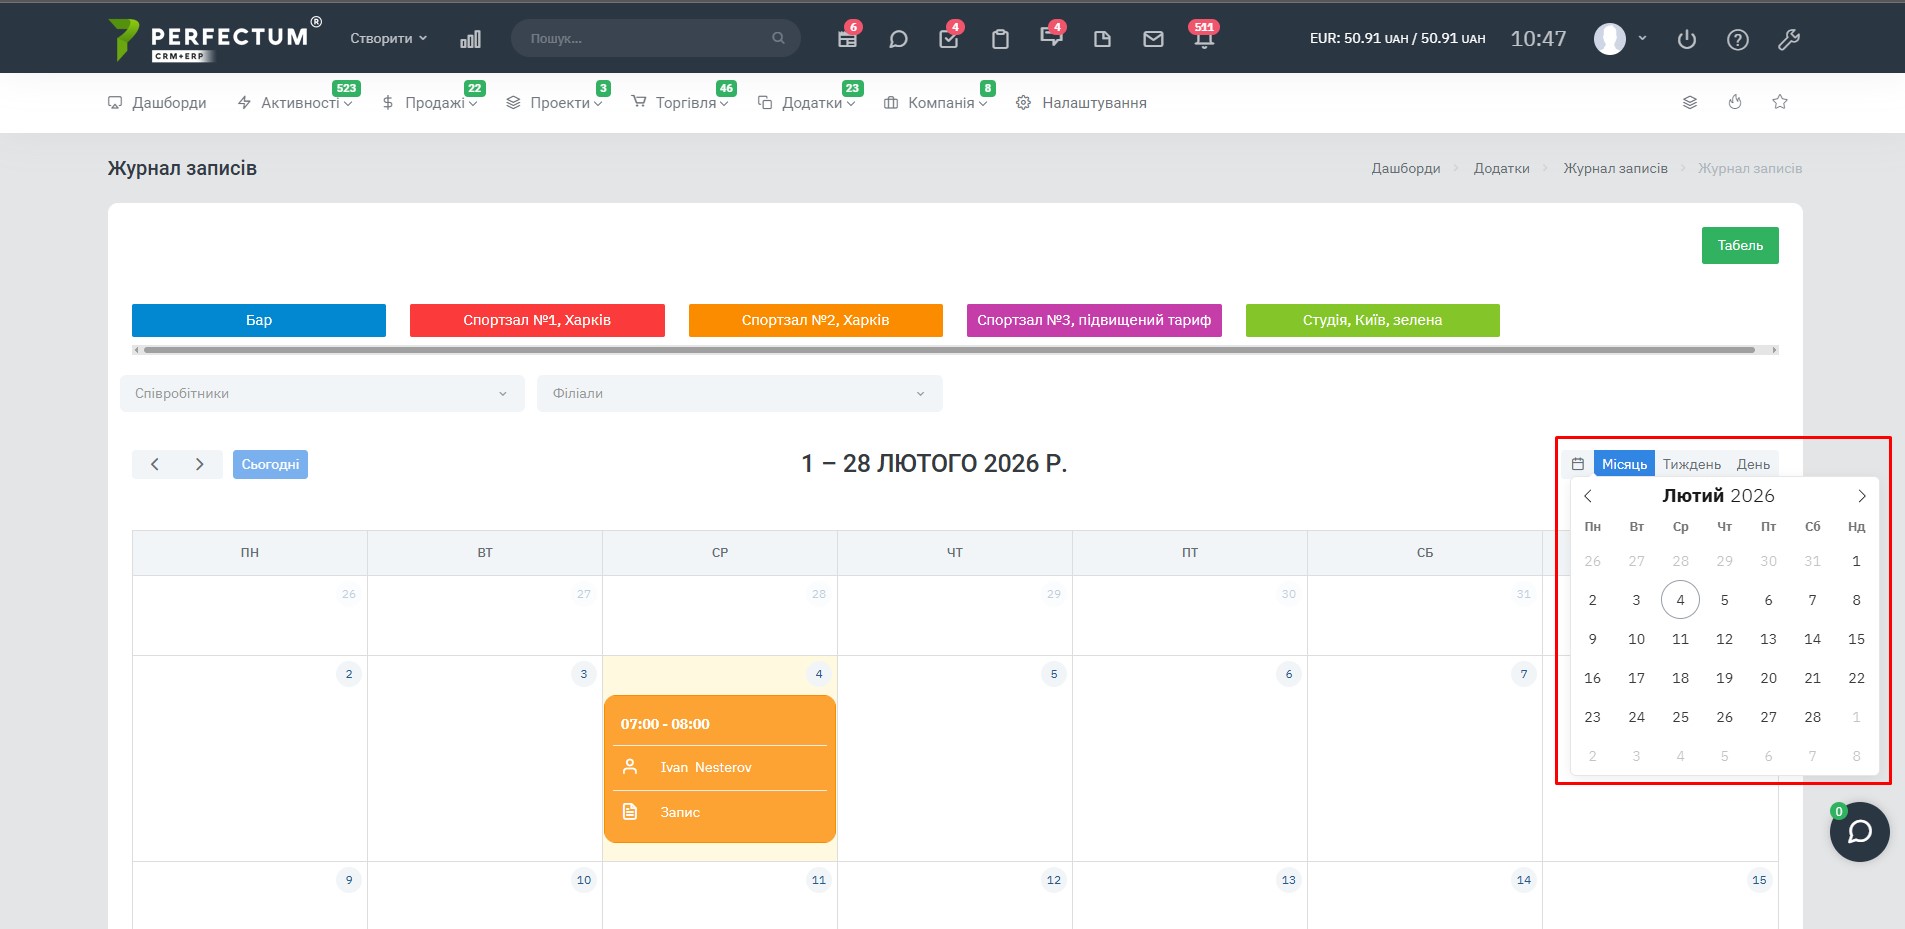This screenshot has height=929, width=1905.
Task: Expand the Співробітники dropdown
Action: (x=321, y=393)
